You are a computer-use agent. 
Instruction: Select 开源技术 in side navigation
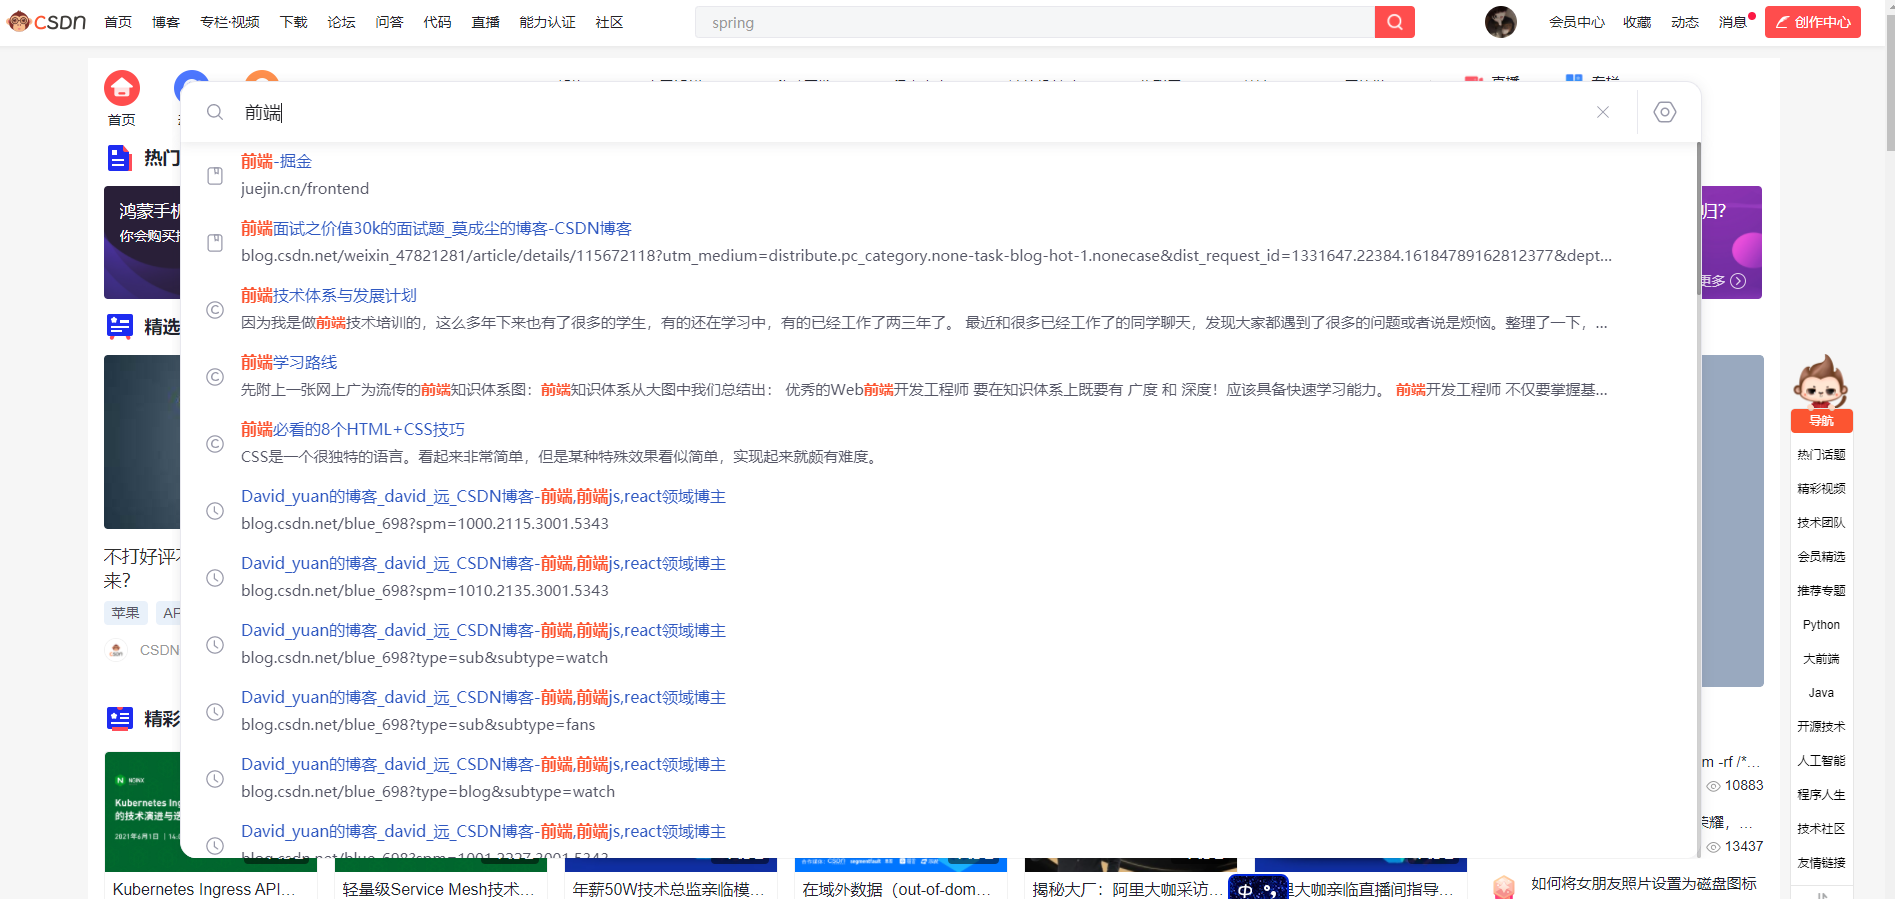tap(1821, 727)
